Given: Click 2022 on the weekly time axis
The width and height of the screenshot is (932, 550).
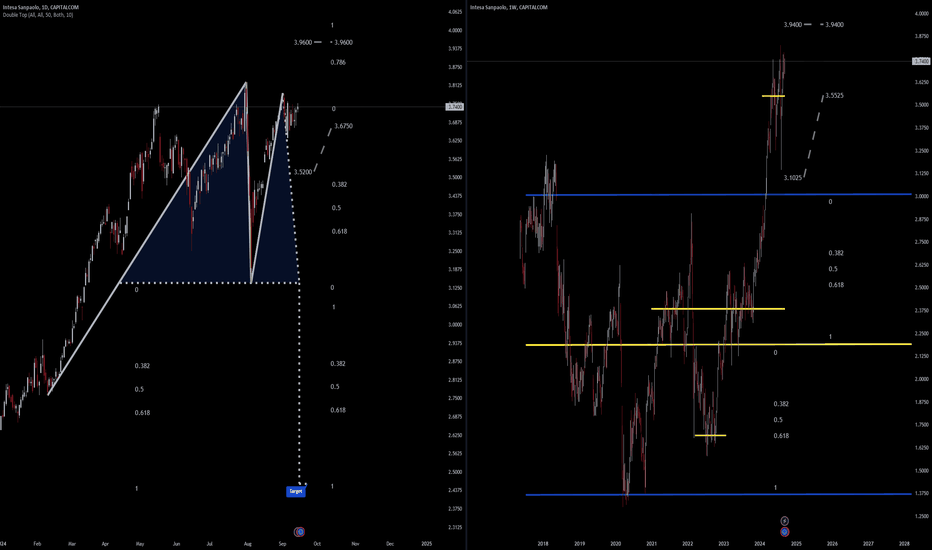Looking at the screenshot, I should (688, 543).
